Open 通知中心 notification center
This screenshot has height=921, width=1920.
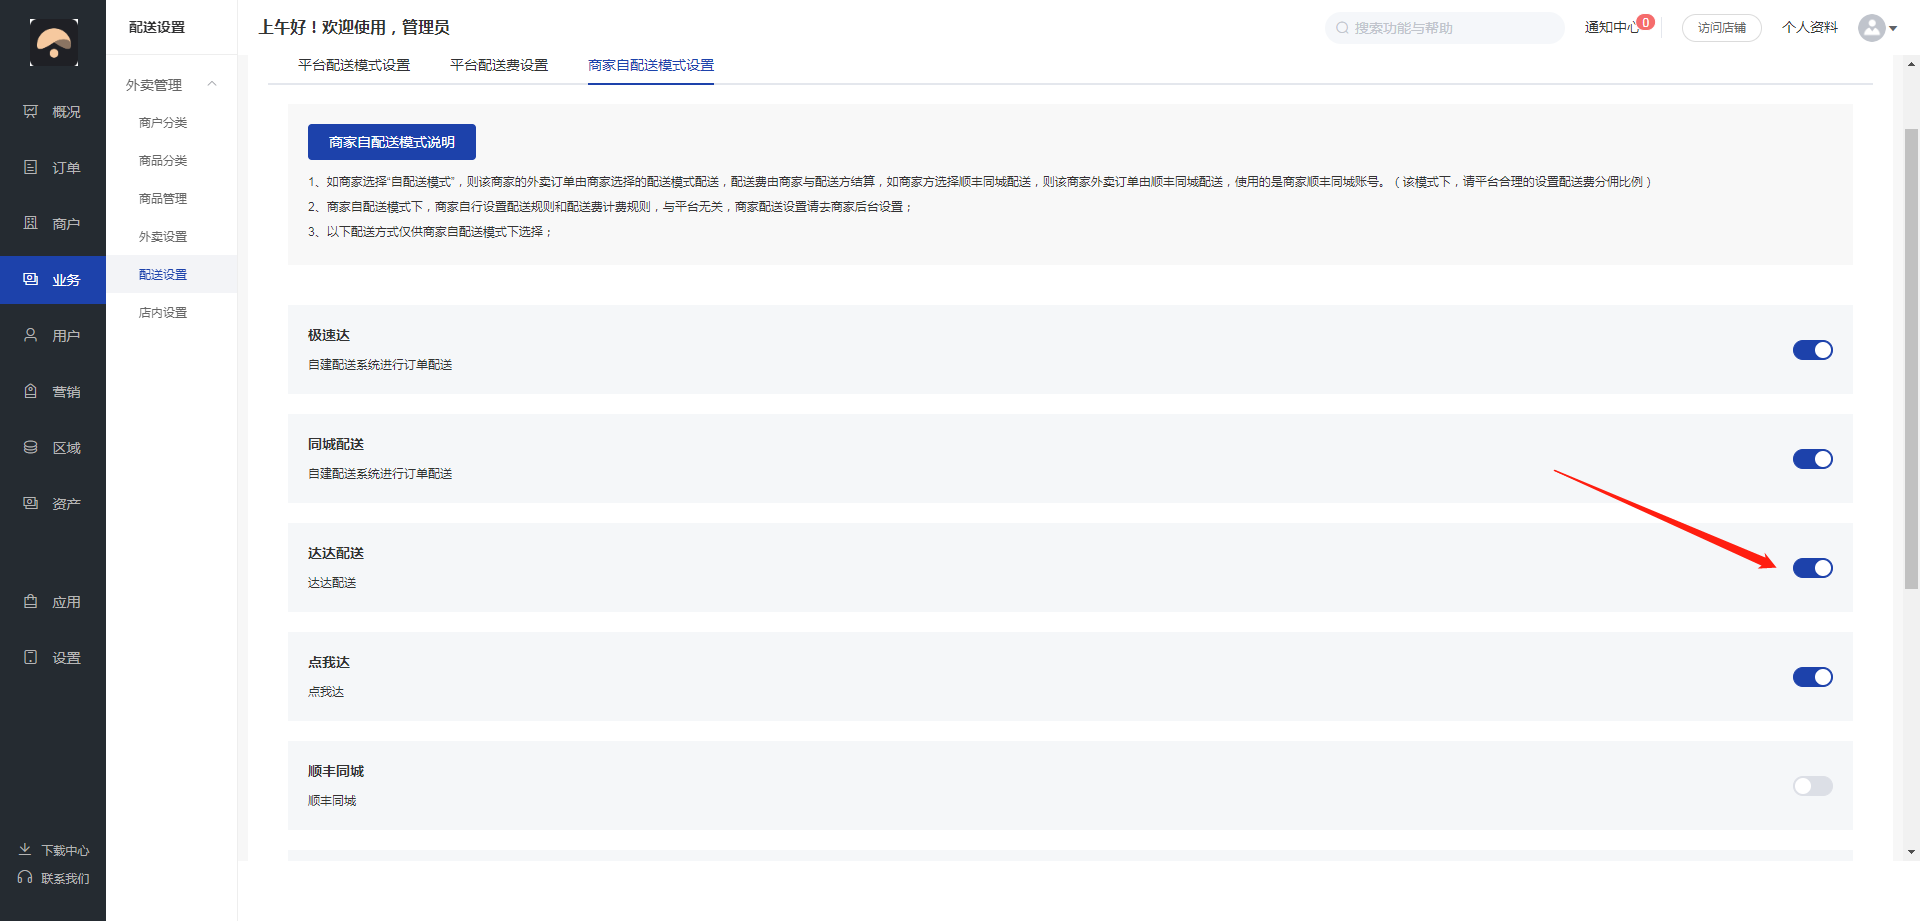pos(1612,28)
